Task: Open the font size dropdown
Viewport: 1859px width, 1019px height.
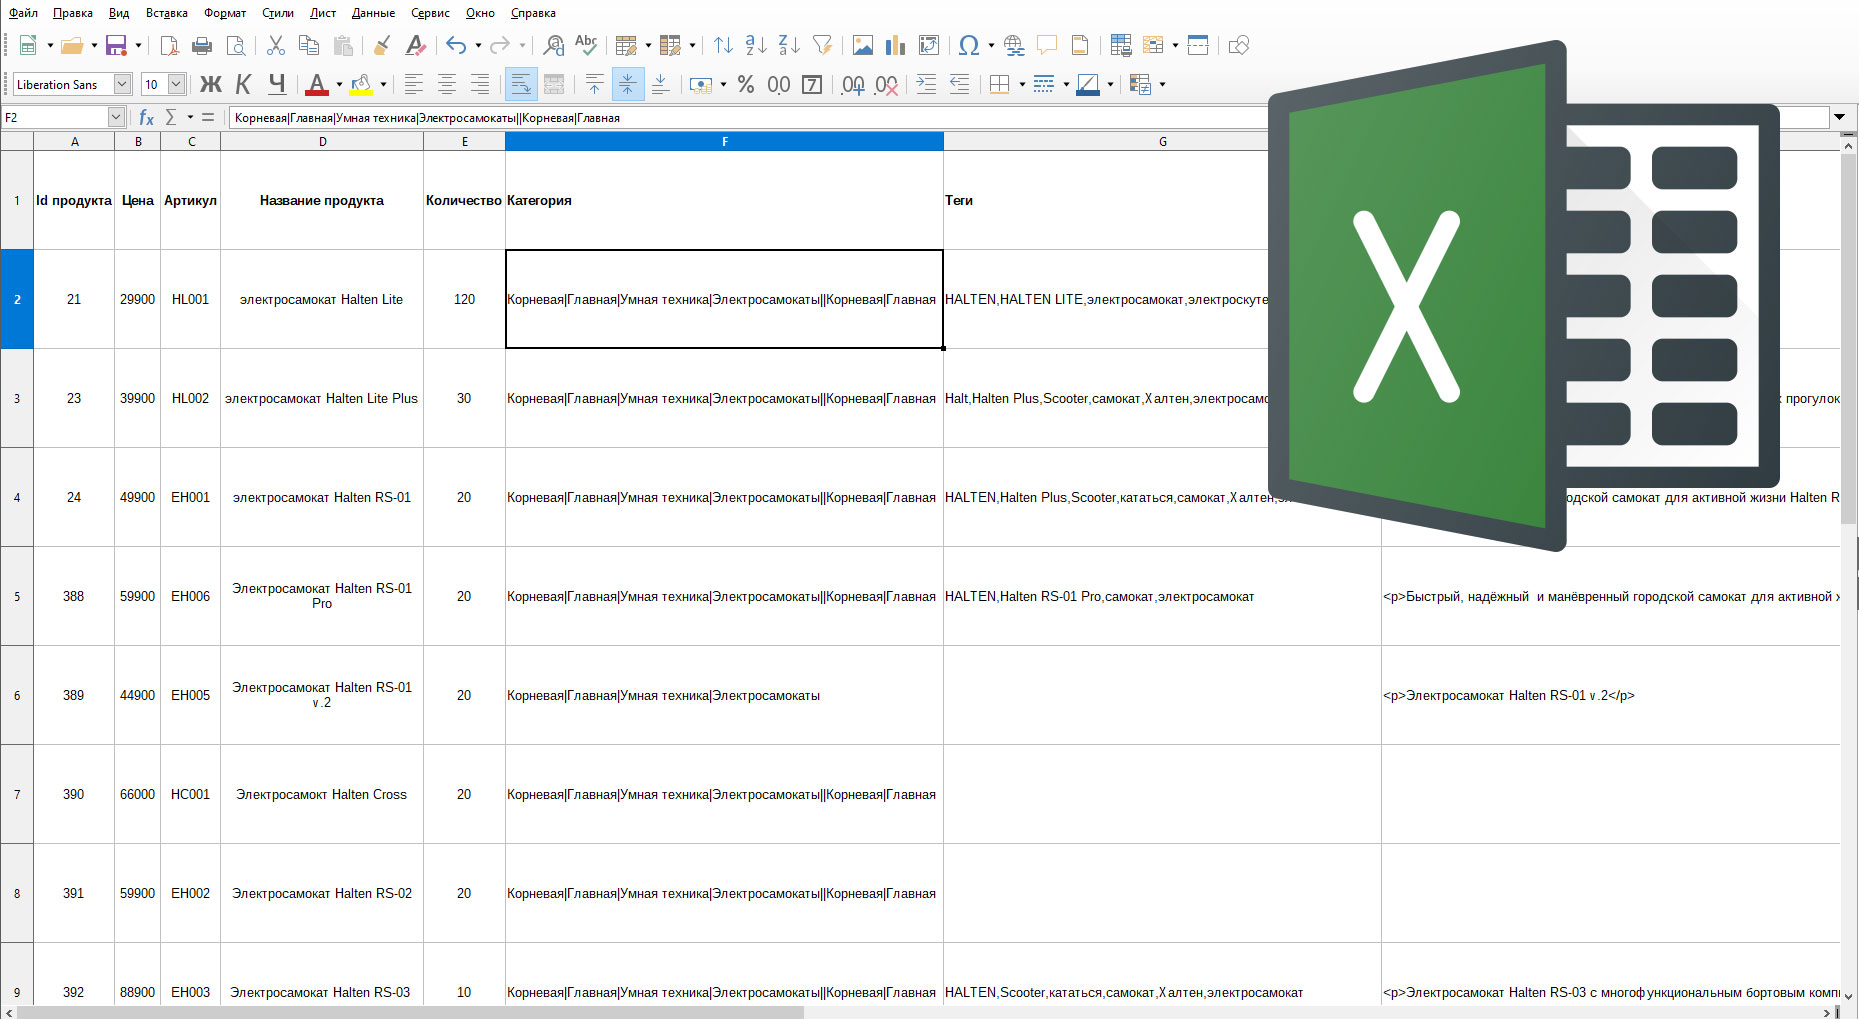Action: 176,84
